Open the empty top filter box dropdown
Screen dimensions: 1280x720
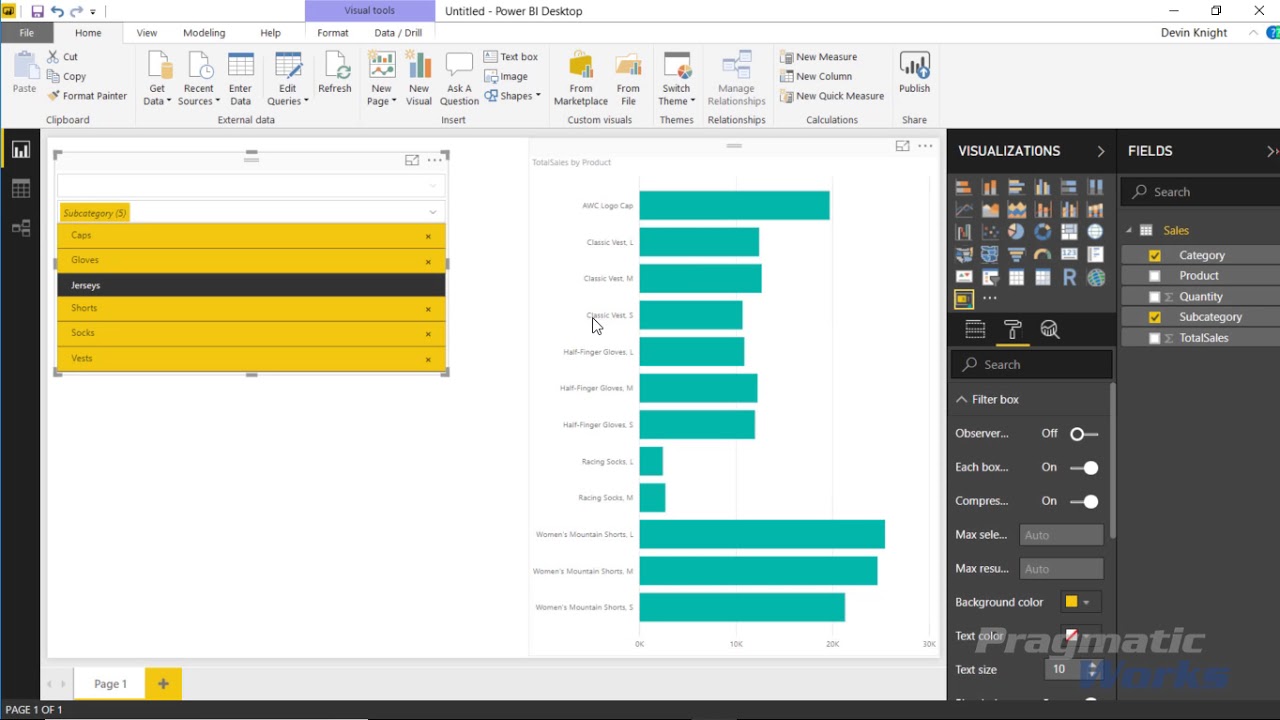[x=433, y=185]
